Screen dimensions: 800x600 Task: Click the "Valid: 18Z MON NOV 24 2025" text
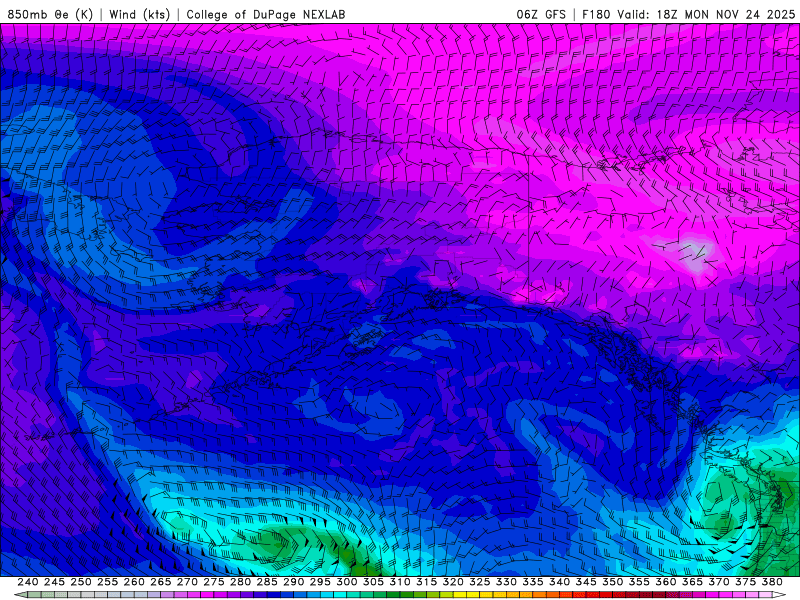pyautogui.click(x=706, y=14)
